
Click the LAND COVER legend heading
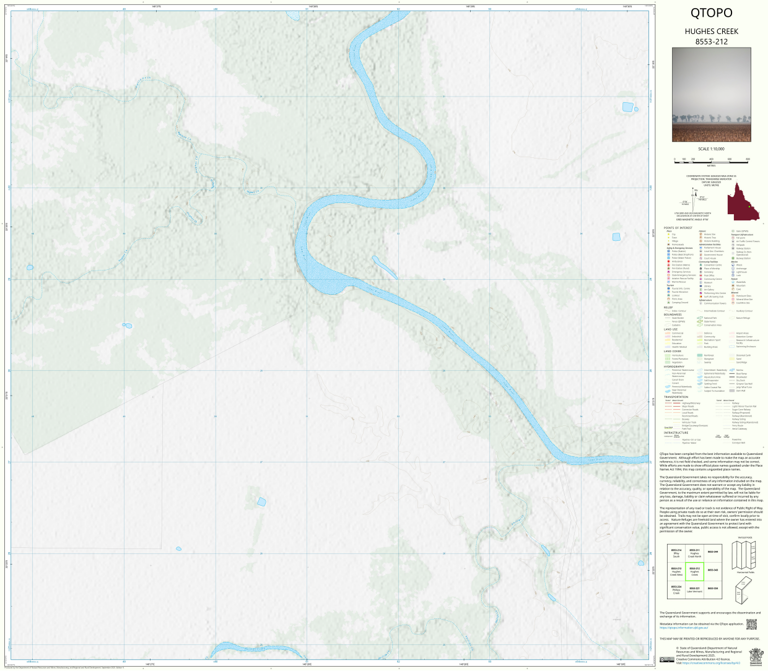click(672, 351)
